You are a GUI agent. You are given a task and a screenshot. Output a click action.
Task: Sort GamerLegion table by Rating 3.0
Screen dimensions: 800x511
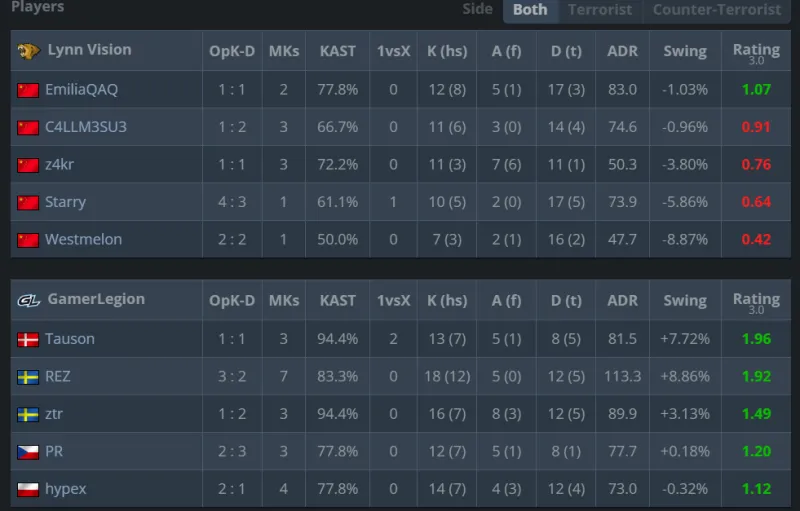pos(756,302)
